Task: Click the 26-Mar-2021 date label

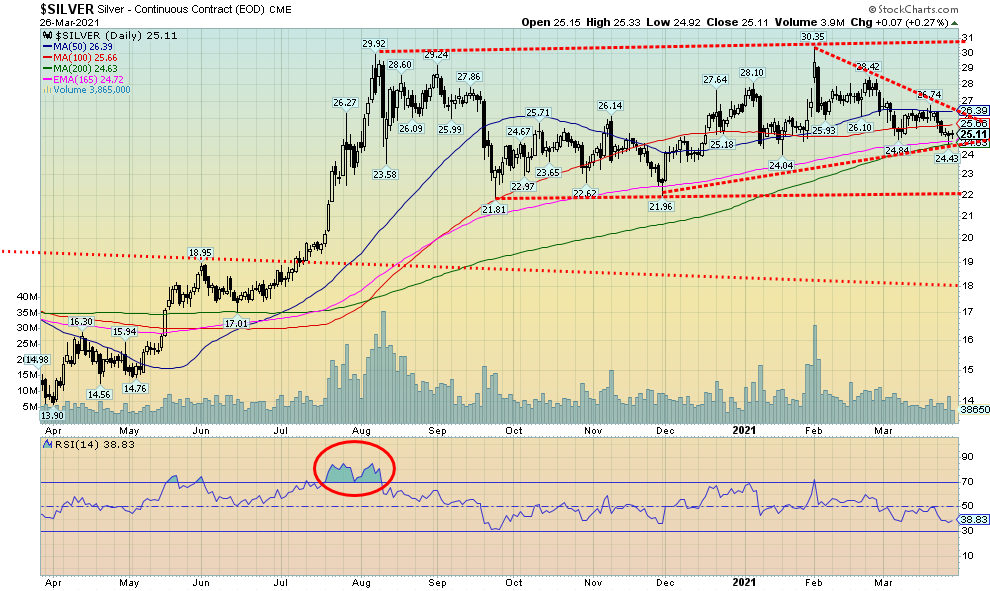Action: point(72,22)
